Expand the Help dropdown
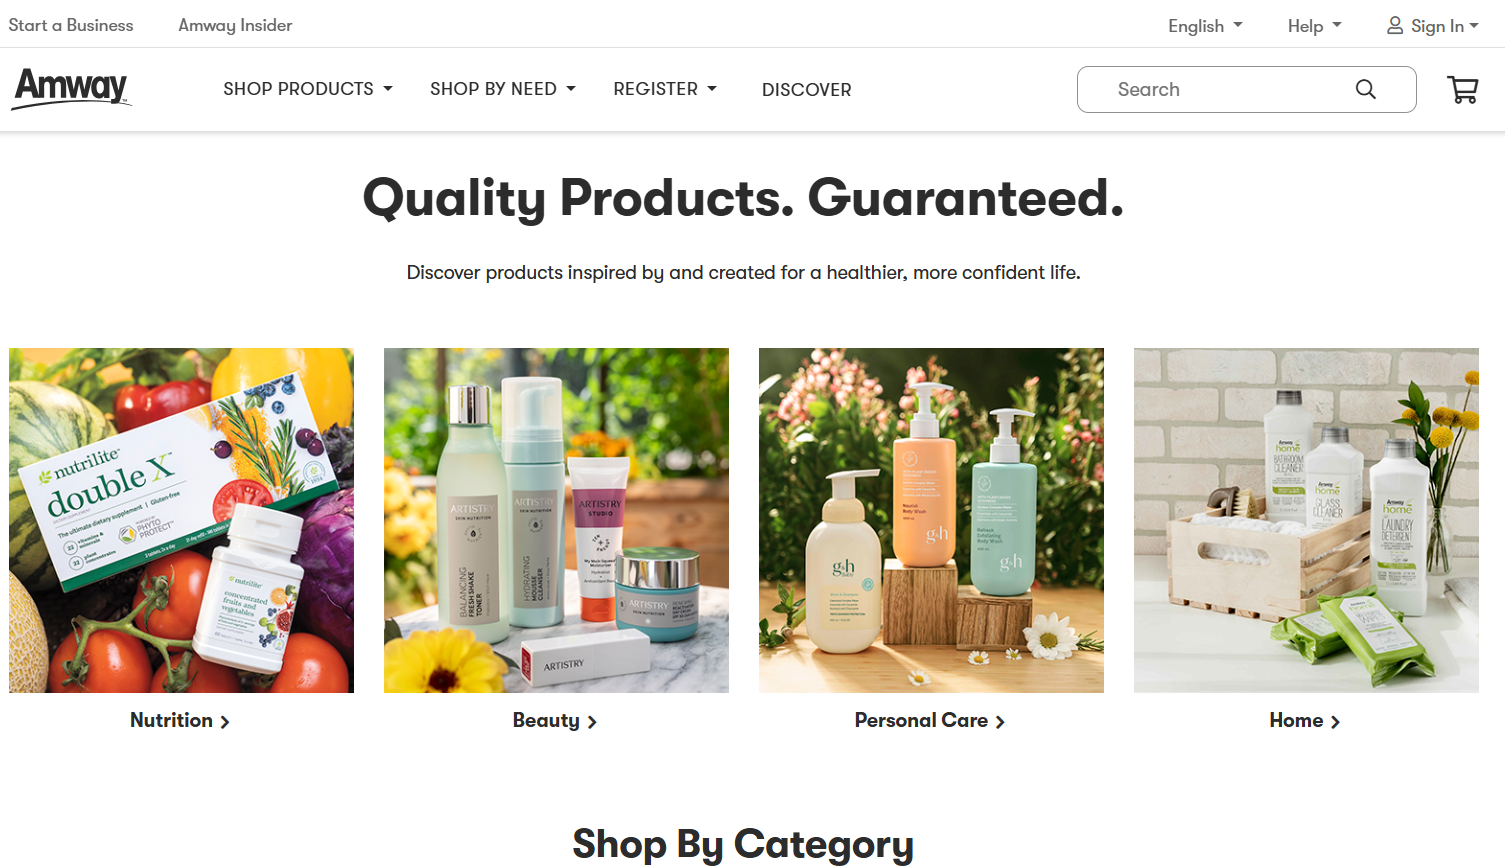Screen dimensions: 1505x868 (x=1314, y=26)
